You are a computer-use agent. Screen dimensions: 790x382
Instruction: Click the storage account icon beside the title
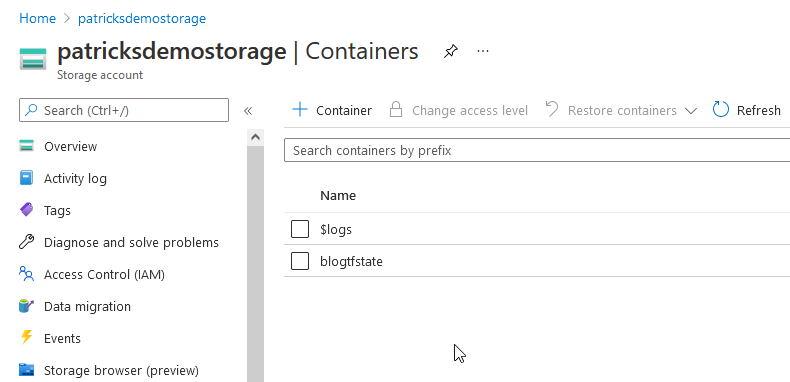(33, 58)
